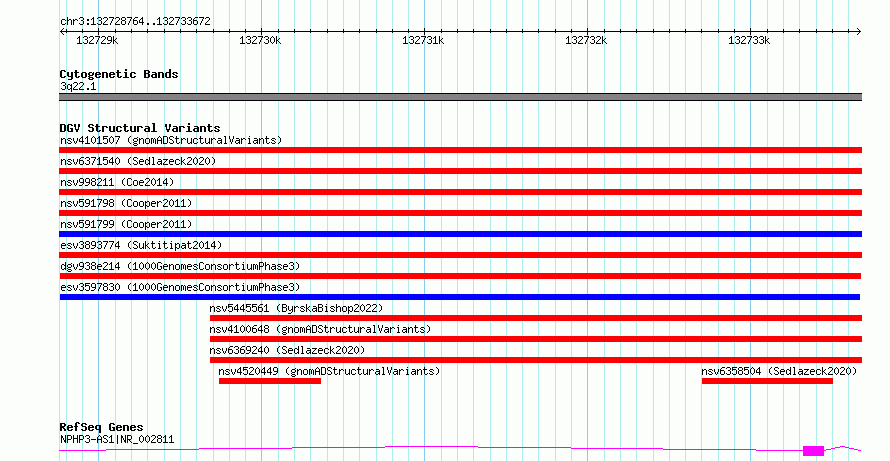The image size is (890, 461).
Task: Open variant label nsv6371540 (Sedlazeck2020)
Action: [x=138, y=161]
